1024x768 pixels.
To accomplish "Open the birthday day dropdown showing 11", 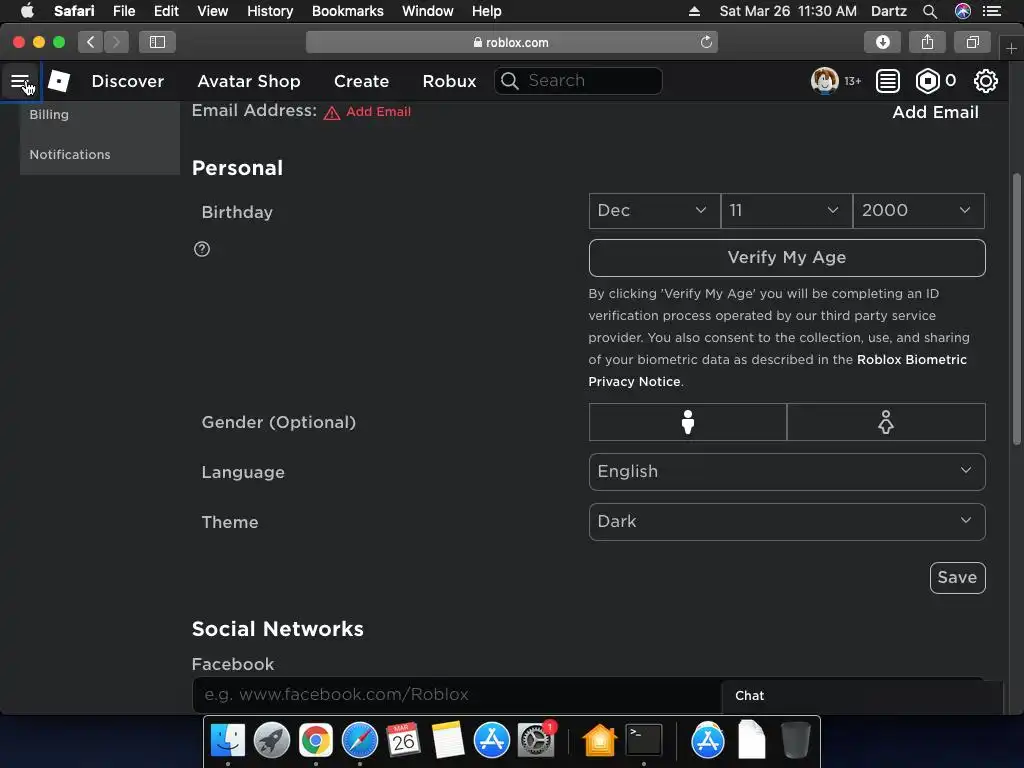I will click(786, 210).
